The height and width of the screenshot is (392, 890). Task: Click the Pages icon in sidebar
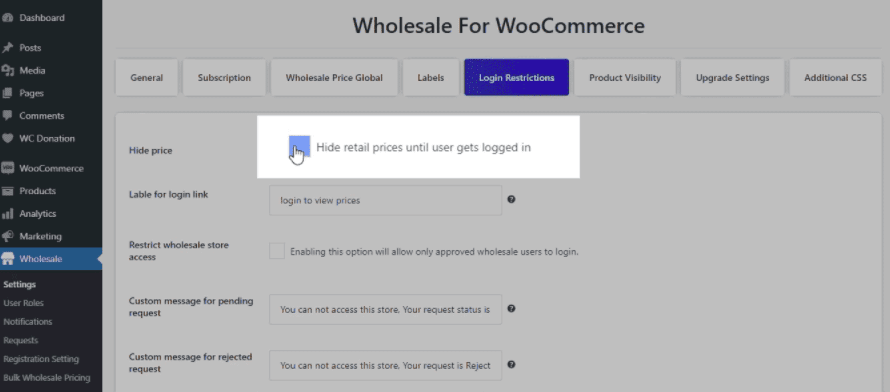coord(7,93)
